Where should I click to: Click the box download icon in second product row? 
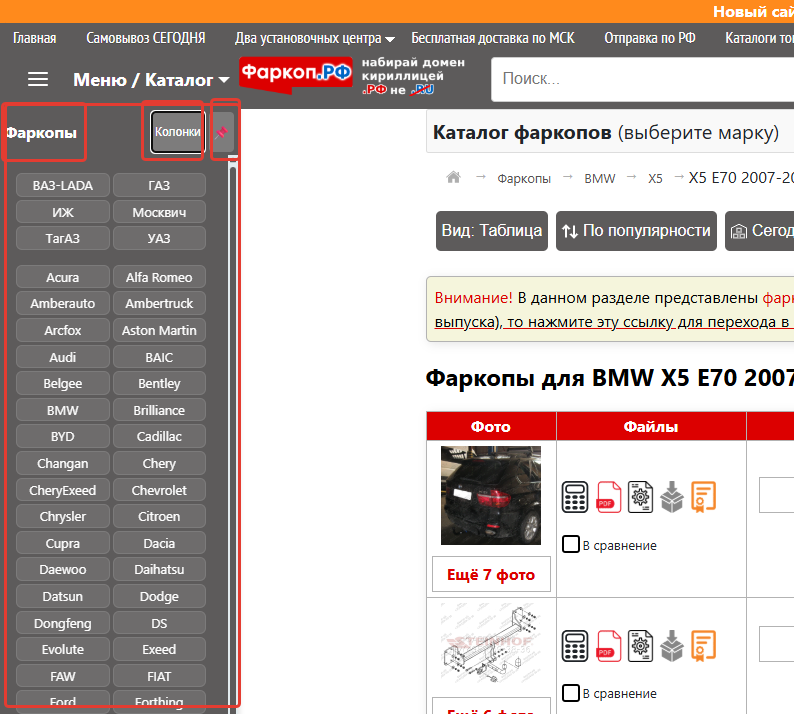pos(672,646)
